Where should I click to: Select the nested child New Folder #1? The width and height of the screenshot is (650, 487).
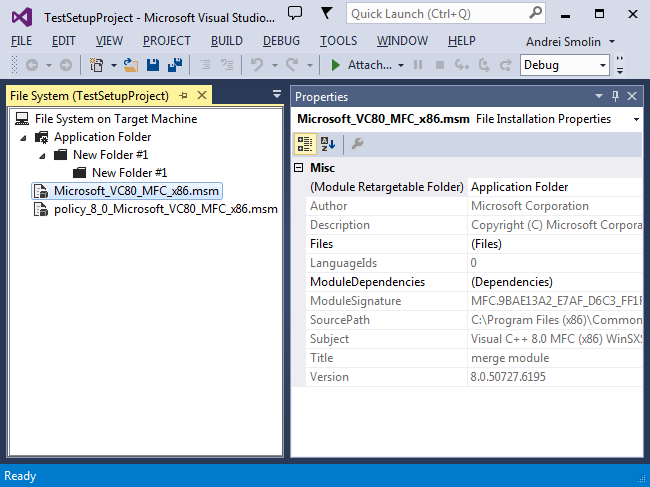coord(129,173)
